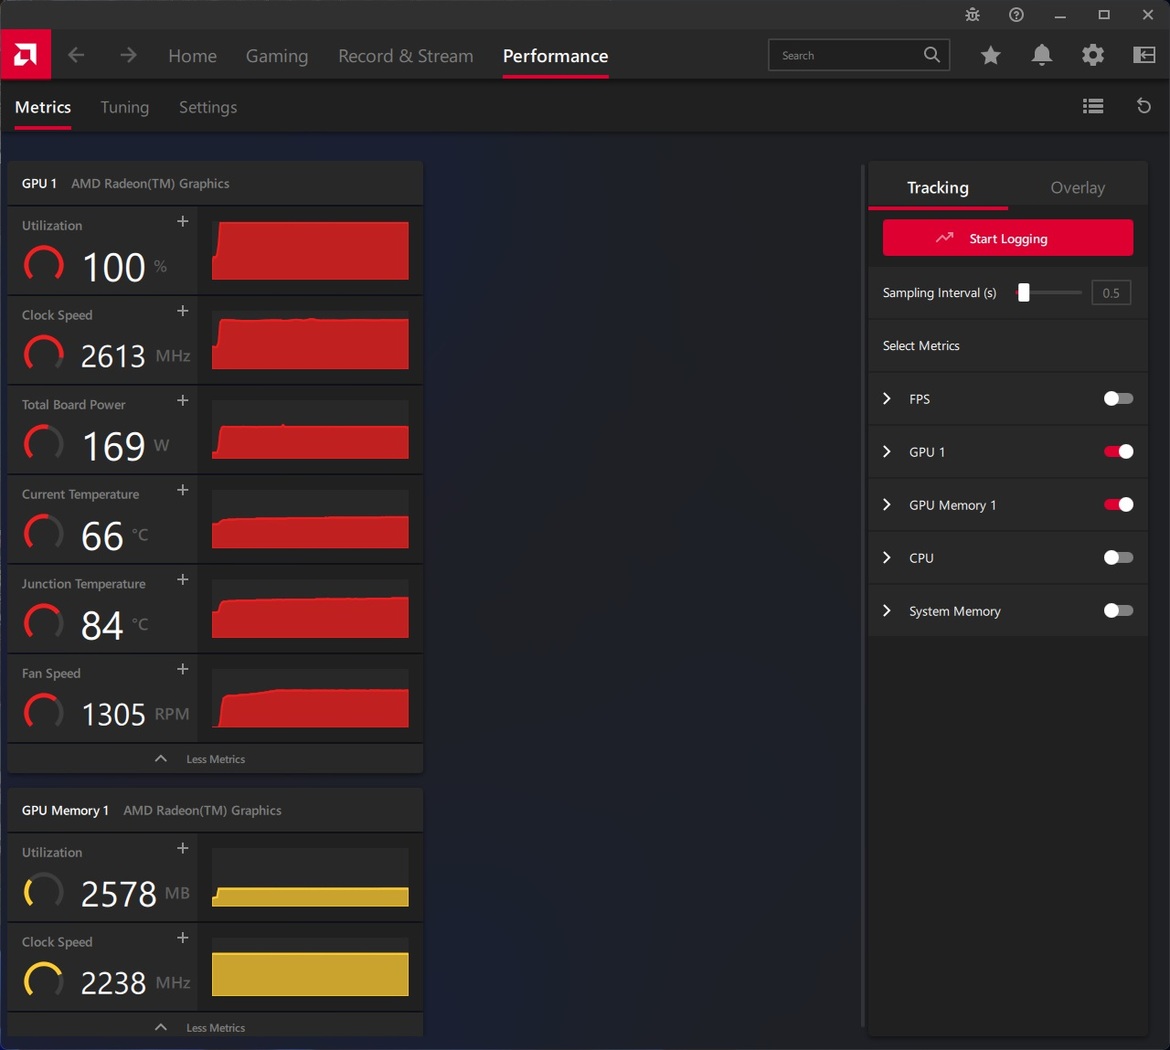Click the Junction Temperature history graph

[x=310, y=609]
